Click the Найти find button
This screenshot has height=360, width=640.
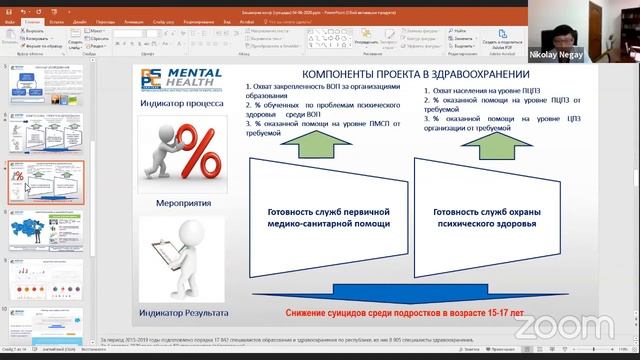click(x=458, y=31)
